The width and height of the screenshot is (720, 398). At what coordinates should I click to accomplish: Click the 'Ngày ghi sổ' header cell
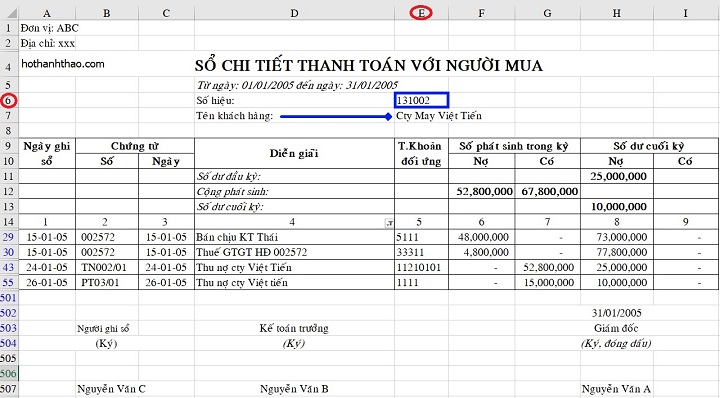coord(47,153)
